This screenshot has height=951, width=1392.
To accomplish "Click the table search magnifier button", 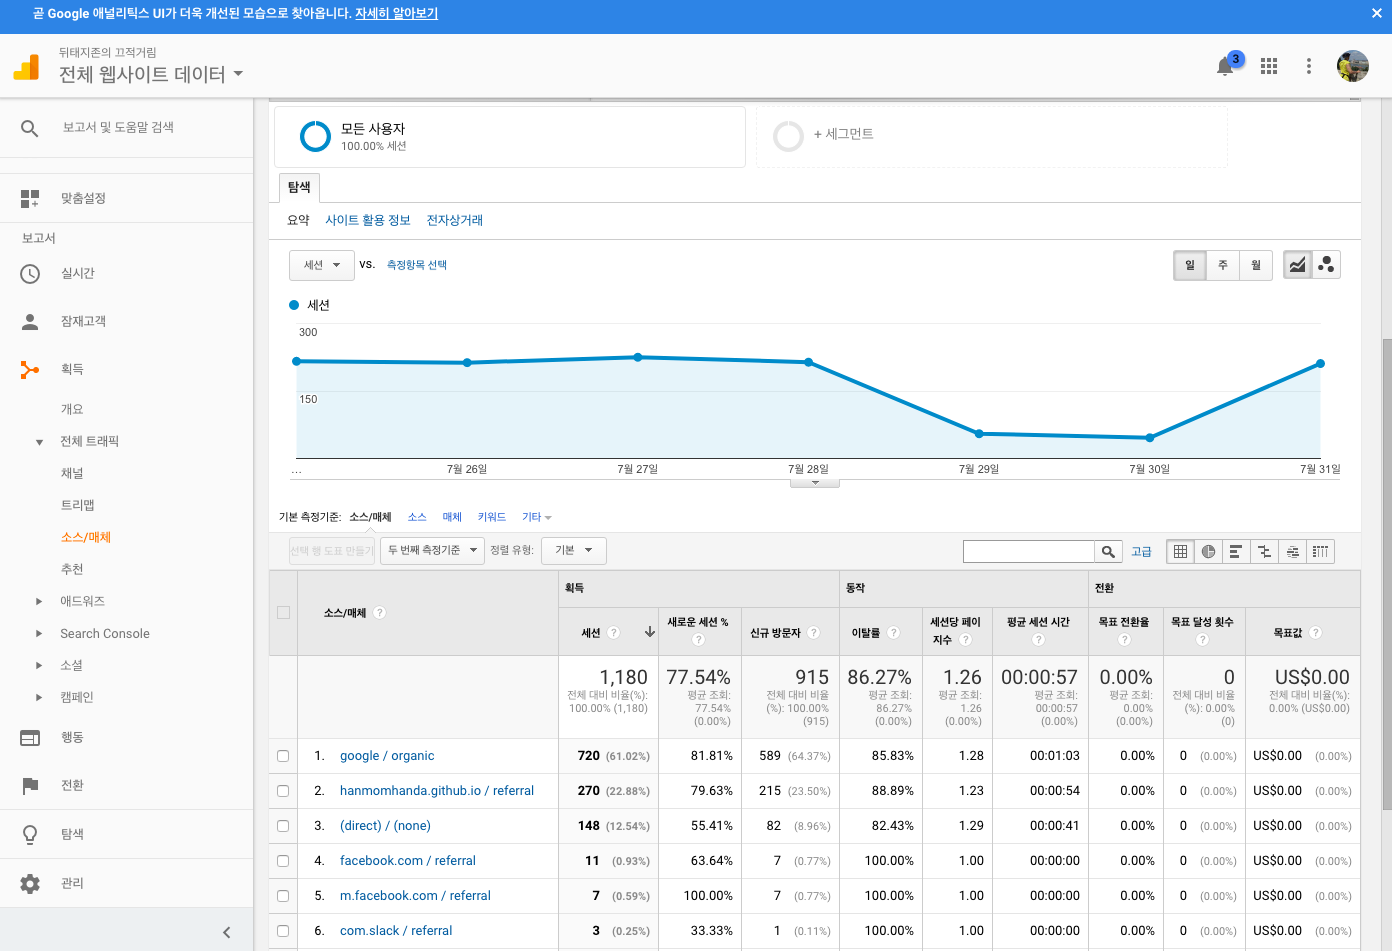I will click(1108, 552).
